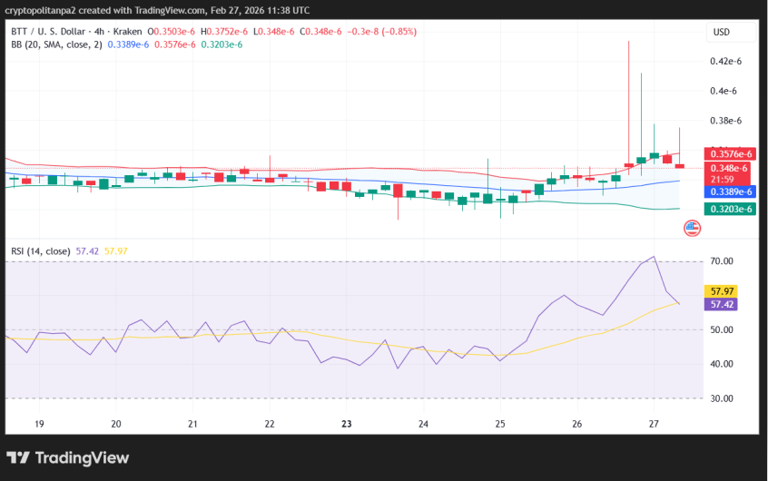Click the high value H0.3752e-6 in header
768x481 pixels.
(x=224, y=31)
